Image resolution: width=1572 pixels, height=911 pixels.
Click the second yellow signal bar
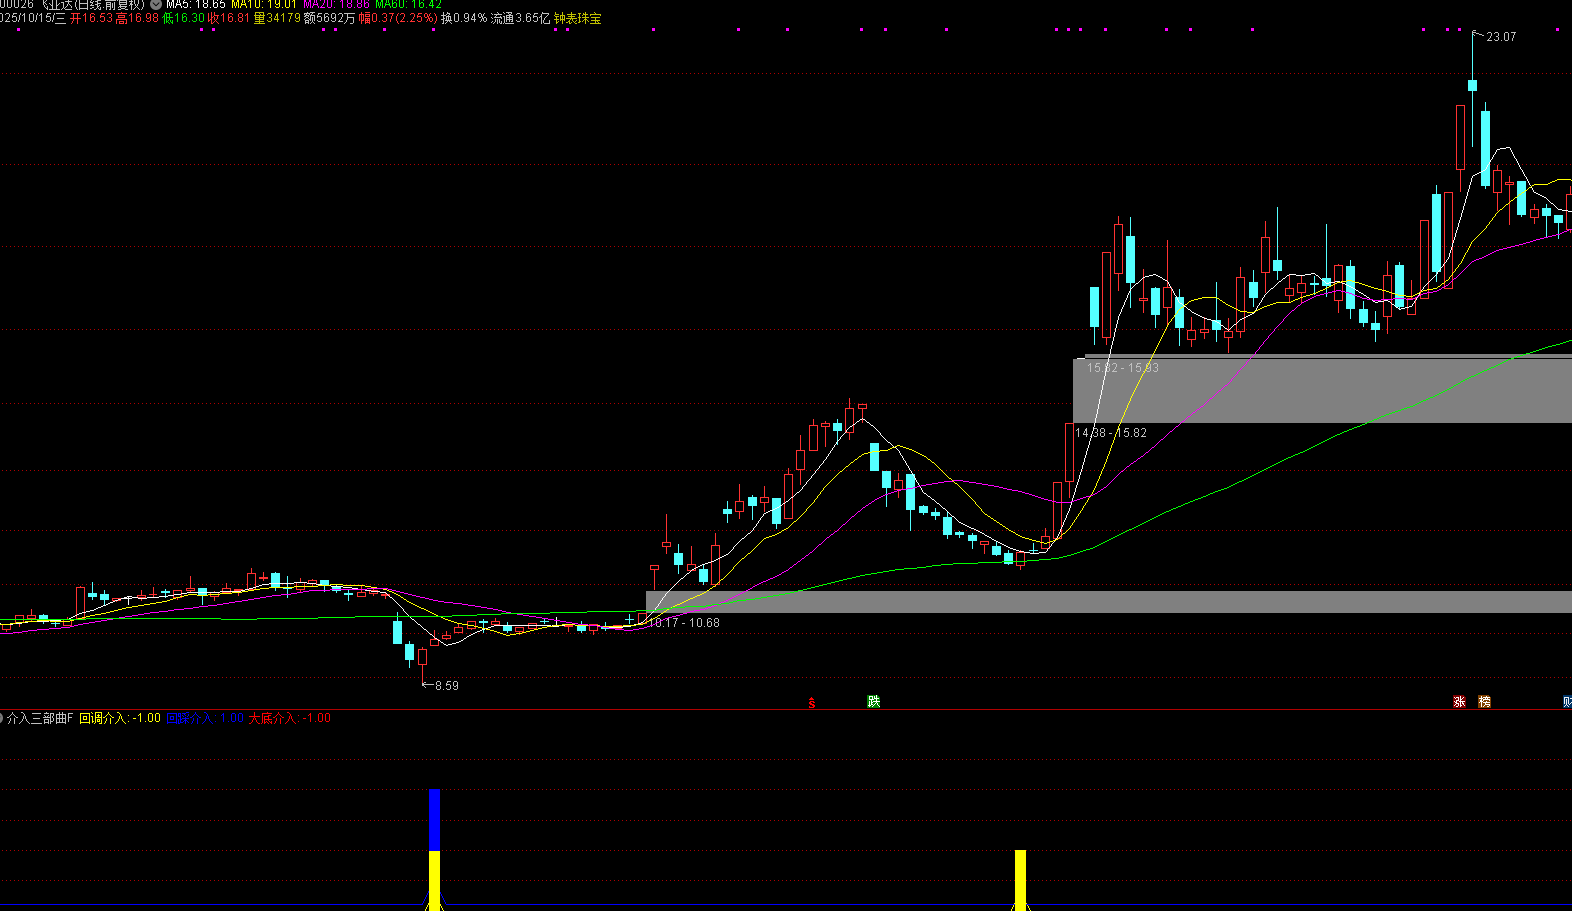pos(1020,878)
